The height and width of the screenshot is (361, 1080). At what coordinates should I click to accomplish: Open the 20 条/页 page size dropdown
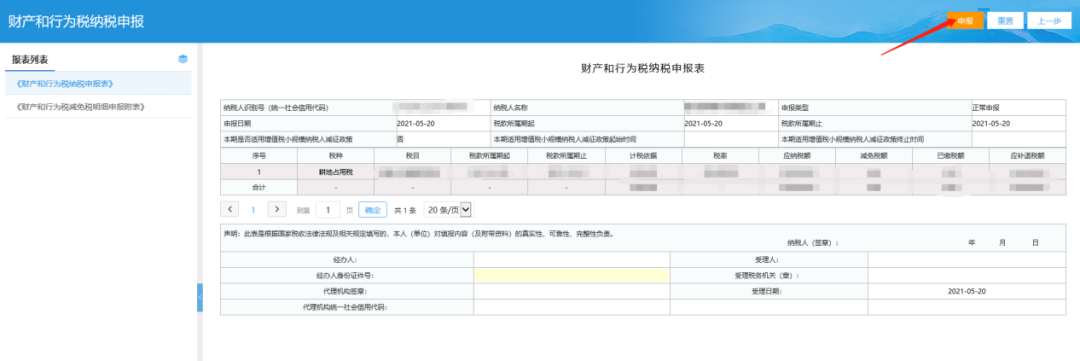tap(448, 209)
